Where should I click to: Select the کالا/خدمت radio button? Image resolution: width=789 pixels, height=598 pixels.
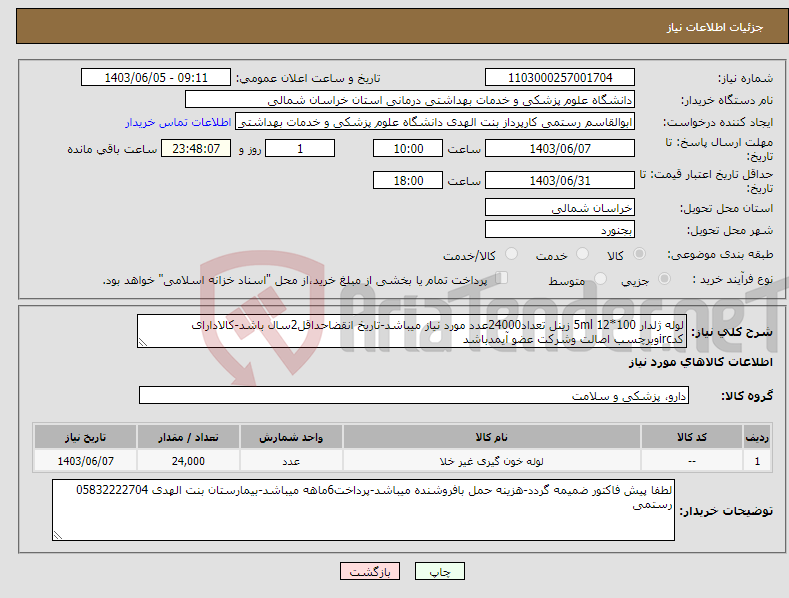511,254
